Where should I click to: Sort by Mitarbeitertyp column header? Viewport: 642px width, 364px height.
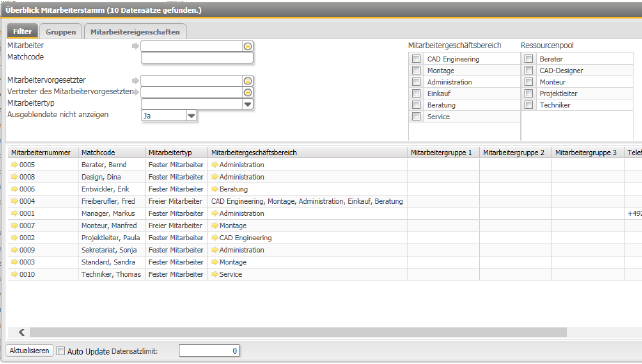176,152
